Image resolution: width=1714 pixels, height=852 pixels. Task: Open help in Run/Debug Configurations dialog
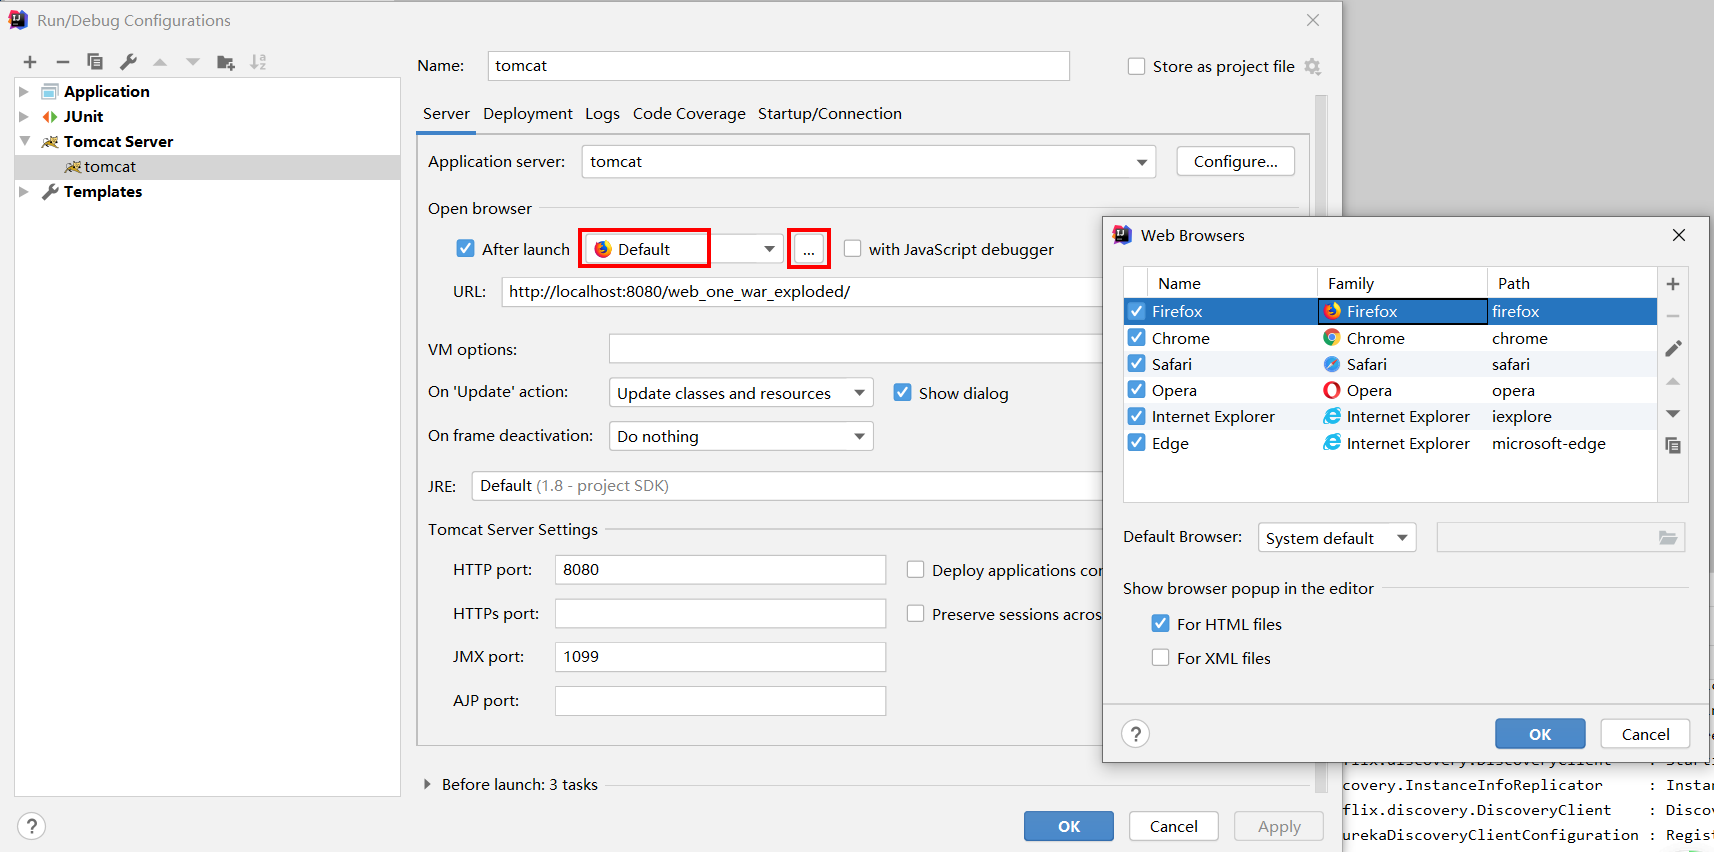pos(31,826)
